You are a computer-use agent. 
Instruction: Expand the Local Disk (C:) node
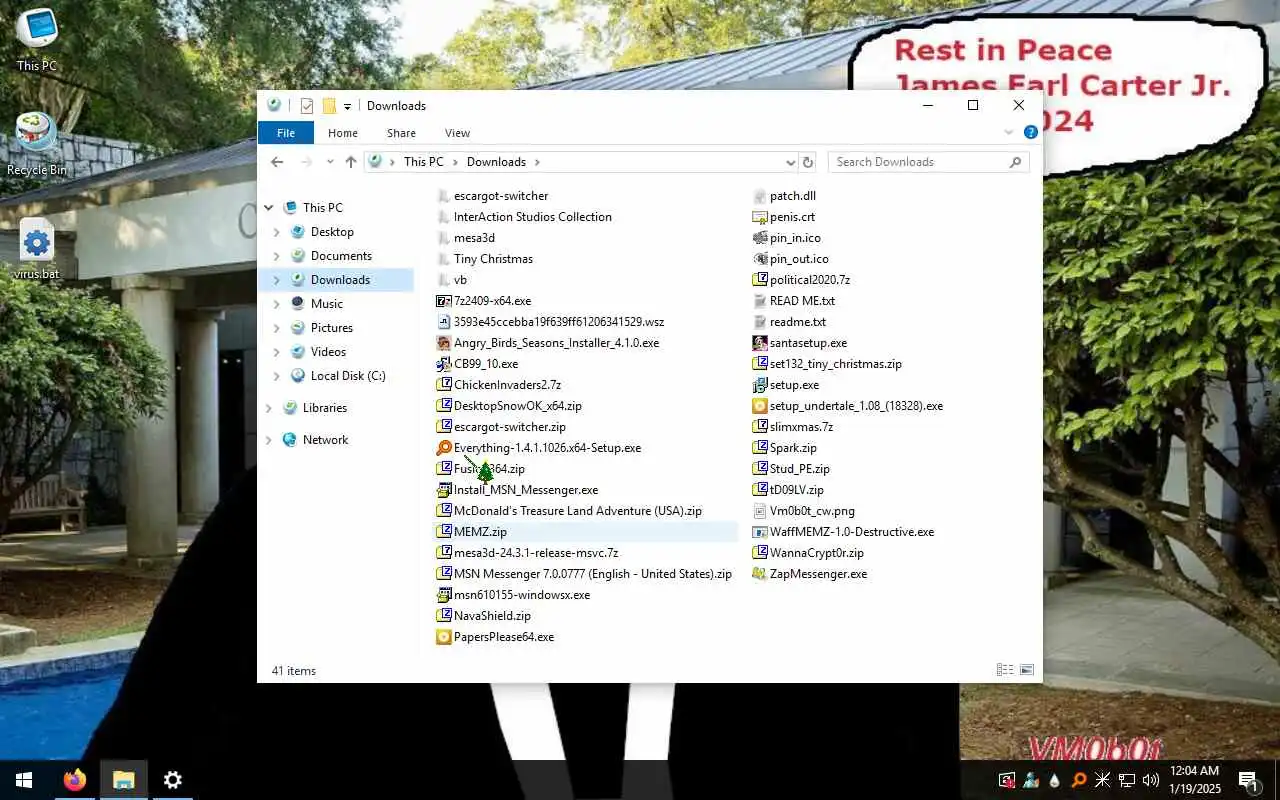pyautogui.click(x=277, y=376)
